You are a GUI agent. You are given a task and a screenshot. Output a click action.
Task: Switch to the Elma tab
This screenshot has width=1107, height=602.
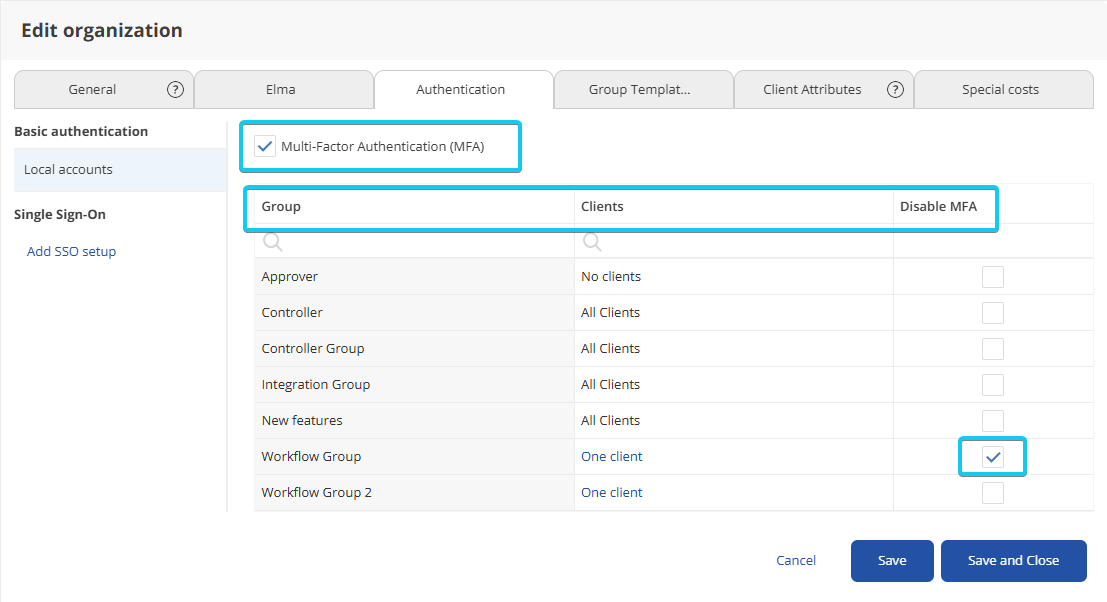point(284,90)
